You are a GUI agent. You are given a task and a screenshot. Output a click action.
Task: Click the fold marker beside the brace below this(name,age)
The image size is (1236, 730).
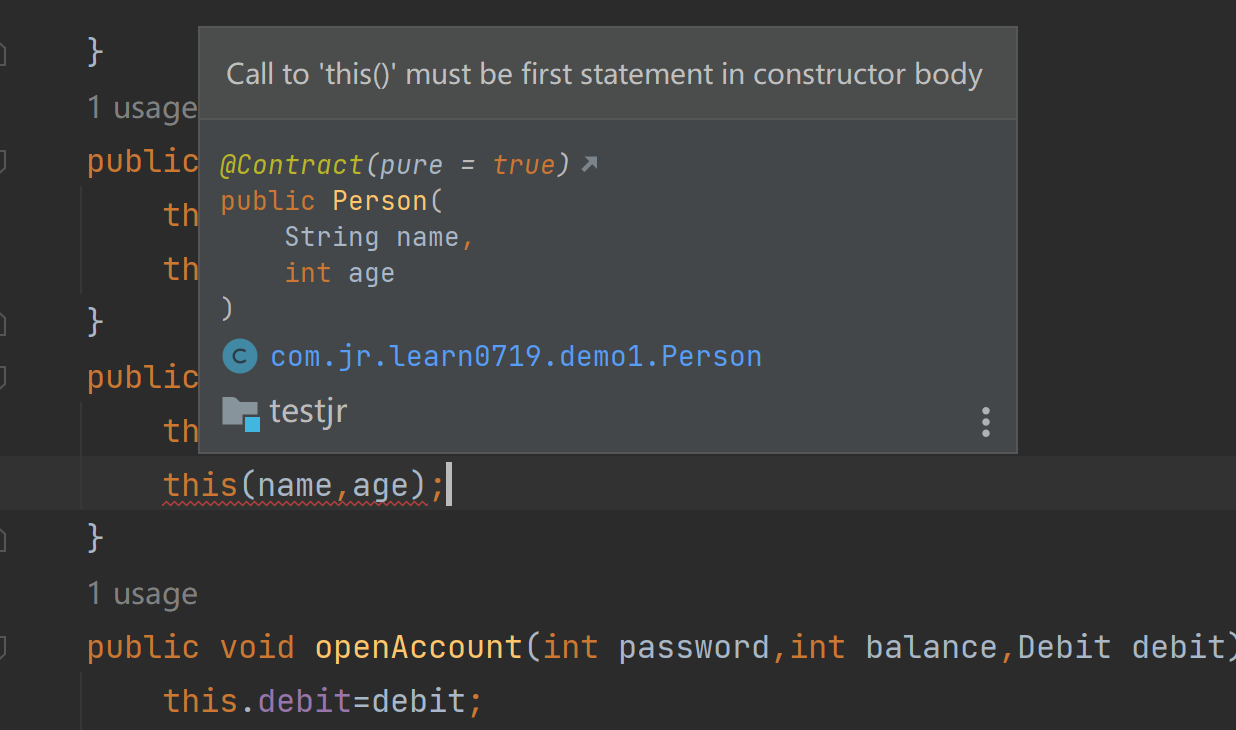click(3, 539)
